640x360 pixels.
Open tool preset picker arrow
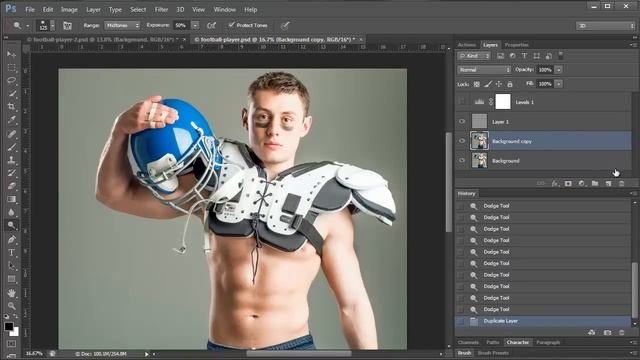tap(27, 26)
